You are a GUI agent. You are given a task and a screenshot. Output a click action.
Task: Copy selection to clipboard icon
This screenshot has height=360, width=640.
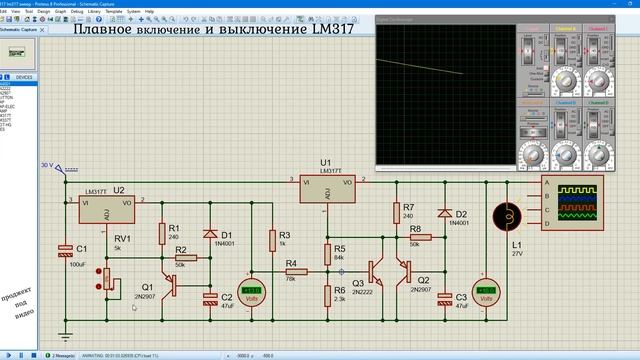pyautogui.click(x=212, y=19)
